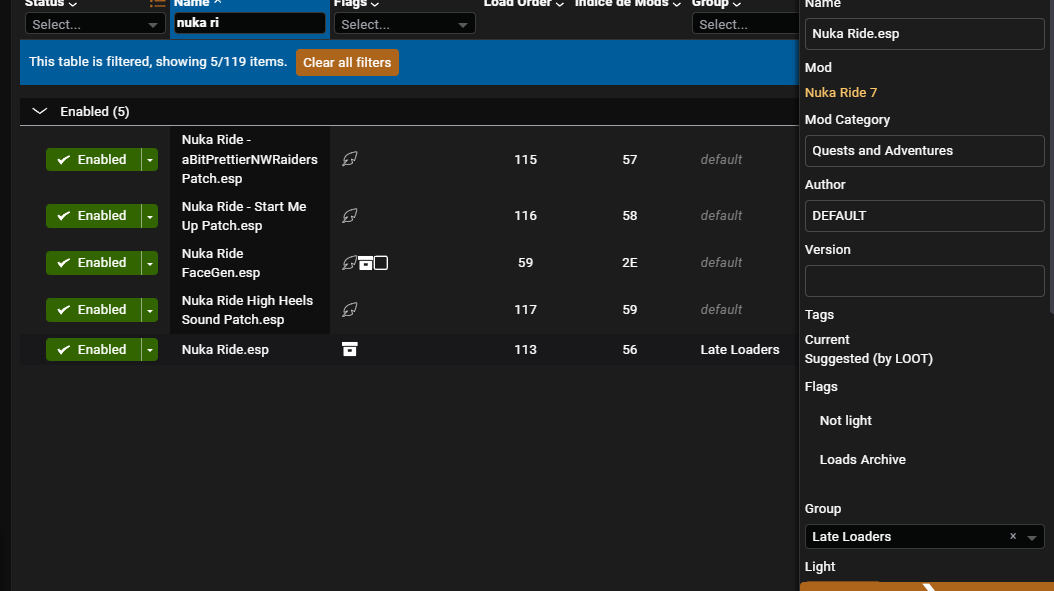Screen dimensions: 1054x591
Task: Click the light-flag feather icon for aBitPrettierNWRaiders Patch
Action: (x=350, y=159)
